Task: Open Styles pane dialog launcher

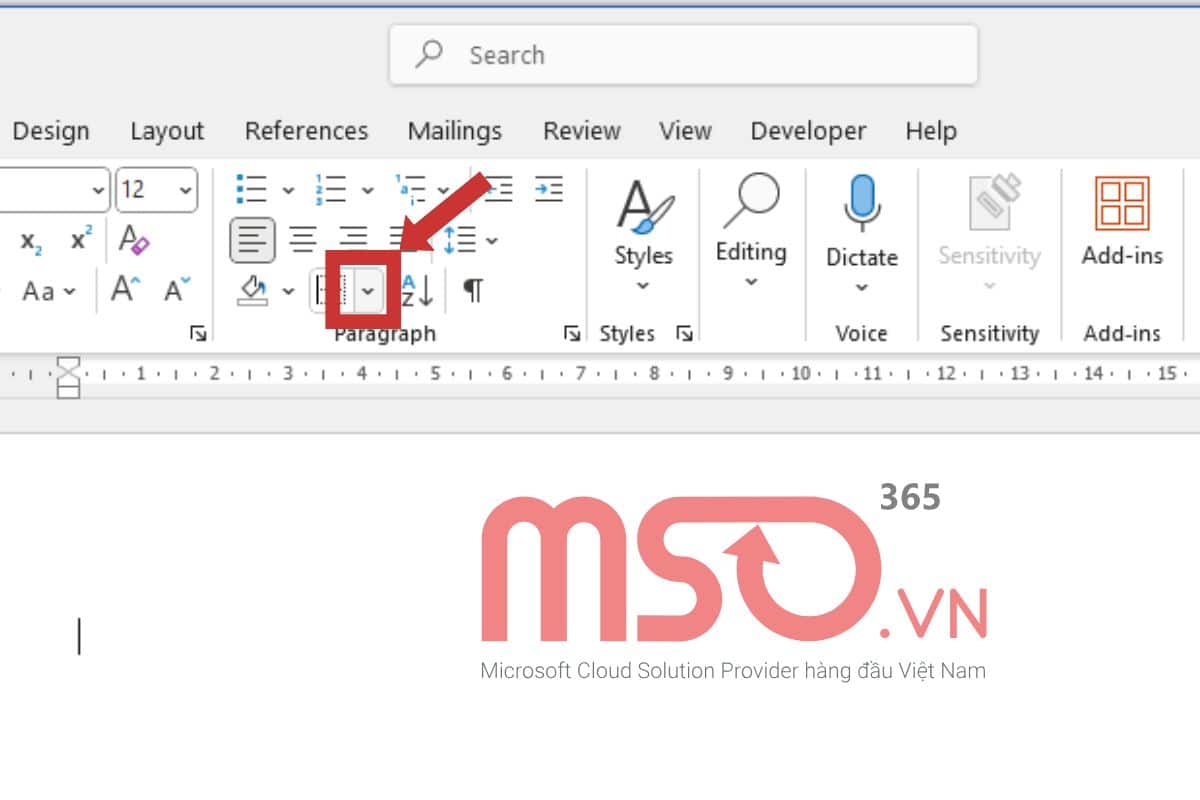Action: [x=685, y=334]
